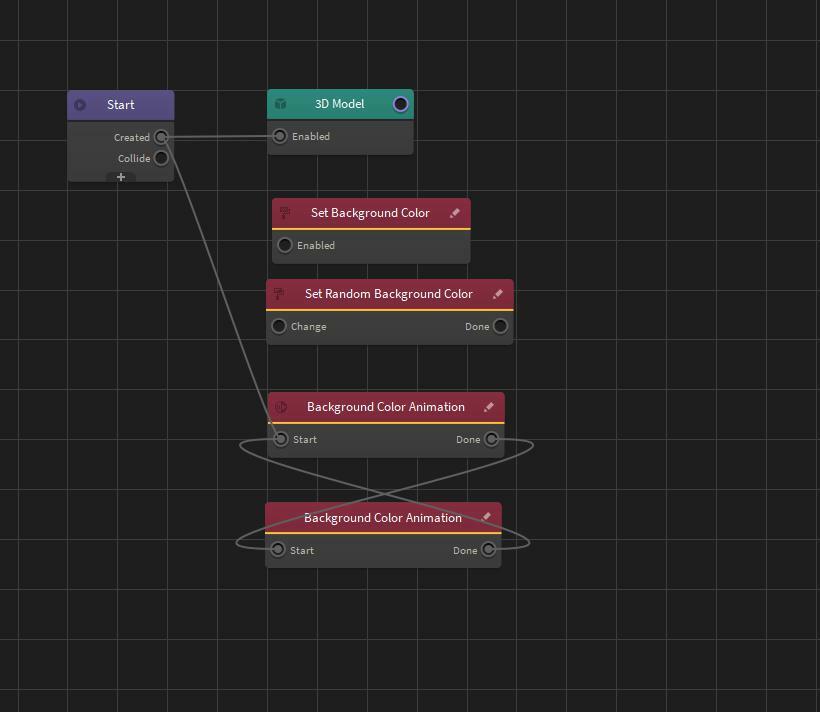Screen dimensions: 820x712
Task: Click the blue output port on 3D Model header
Action: coord(400,104)
